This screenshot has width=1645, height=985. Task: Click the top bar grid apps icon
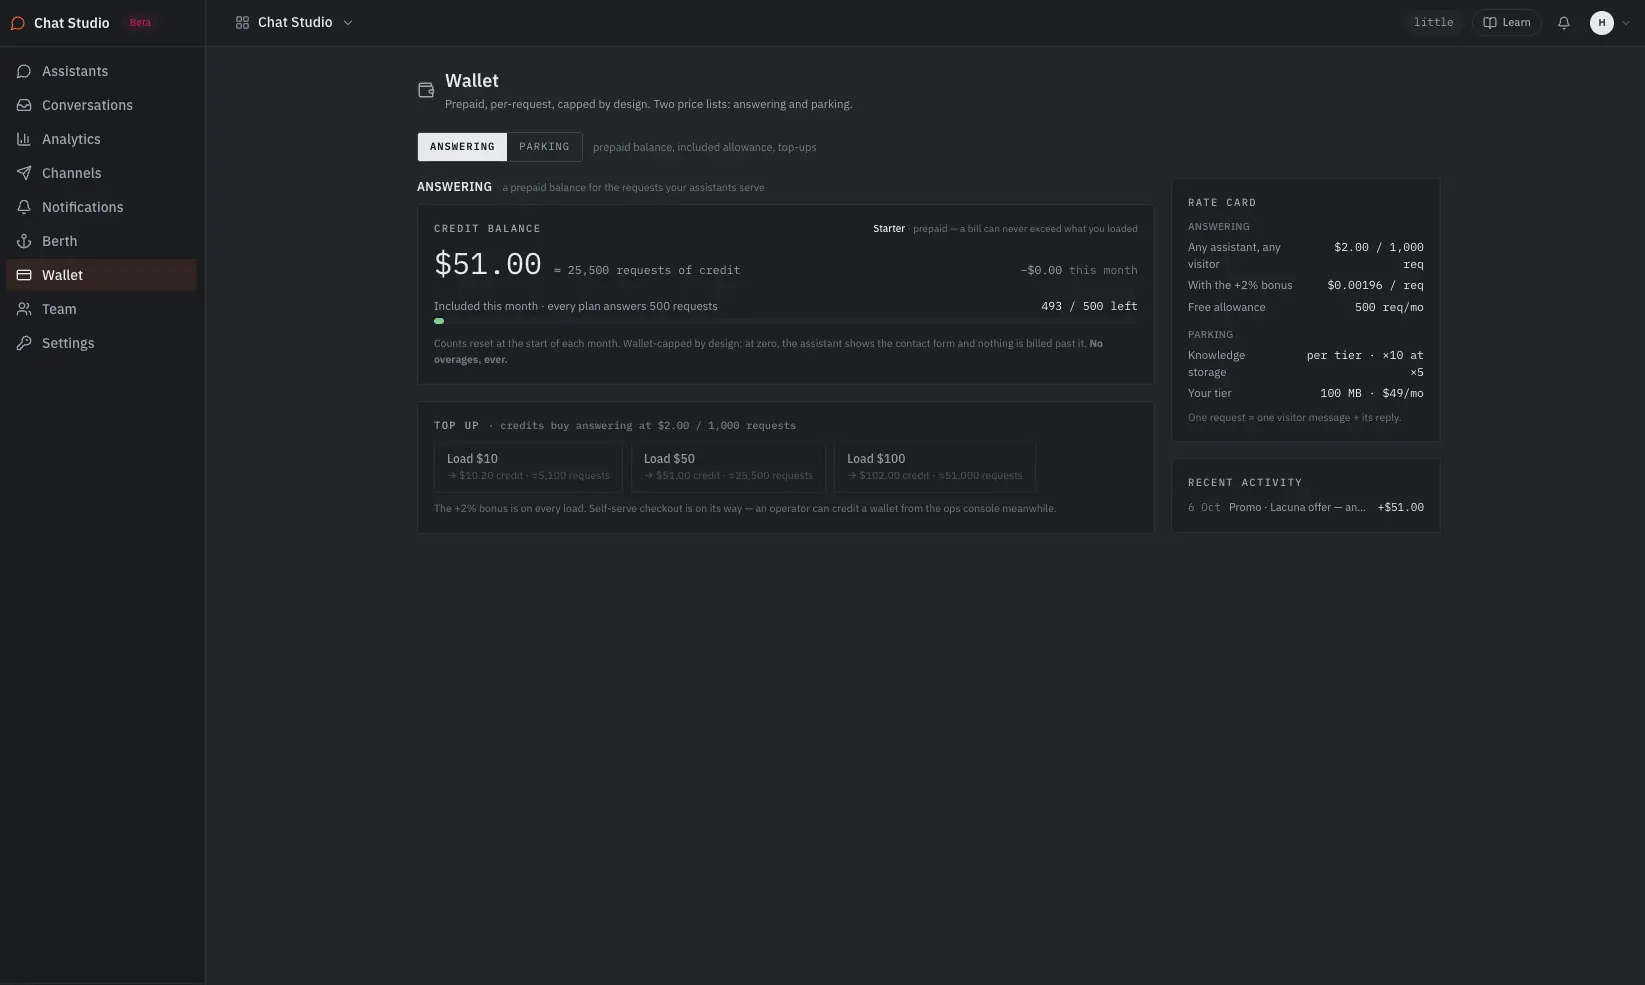point(242,22)
